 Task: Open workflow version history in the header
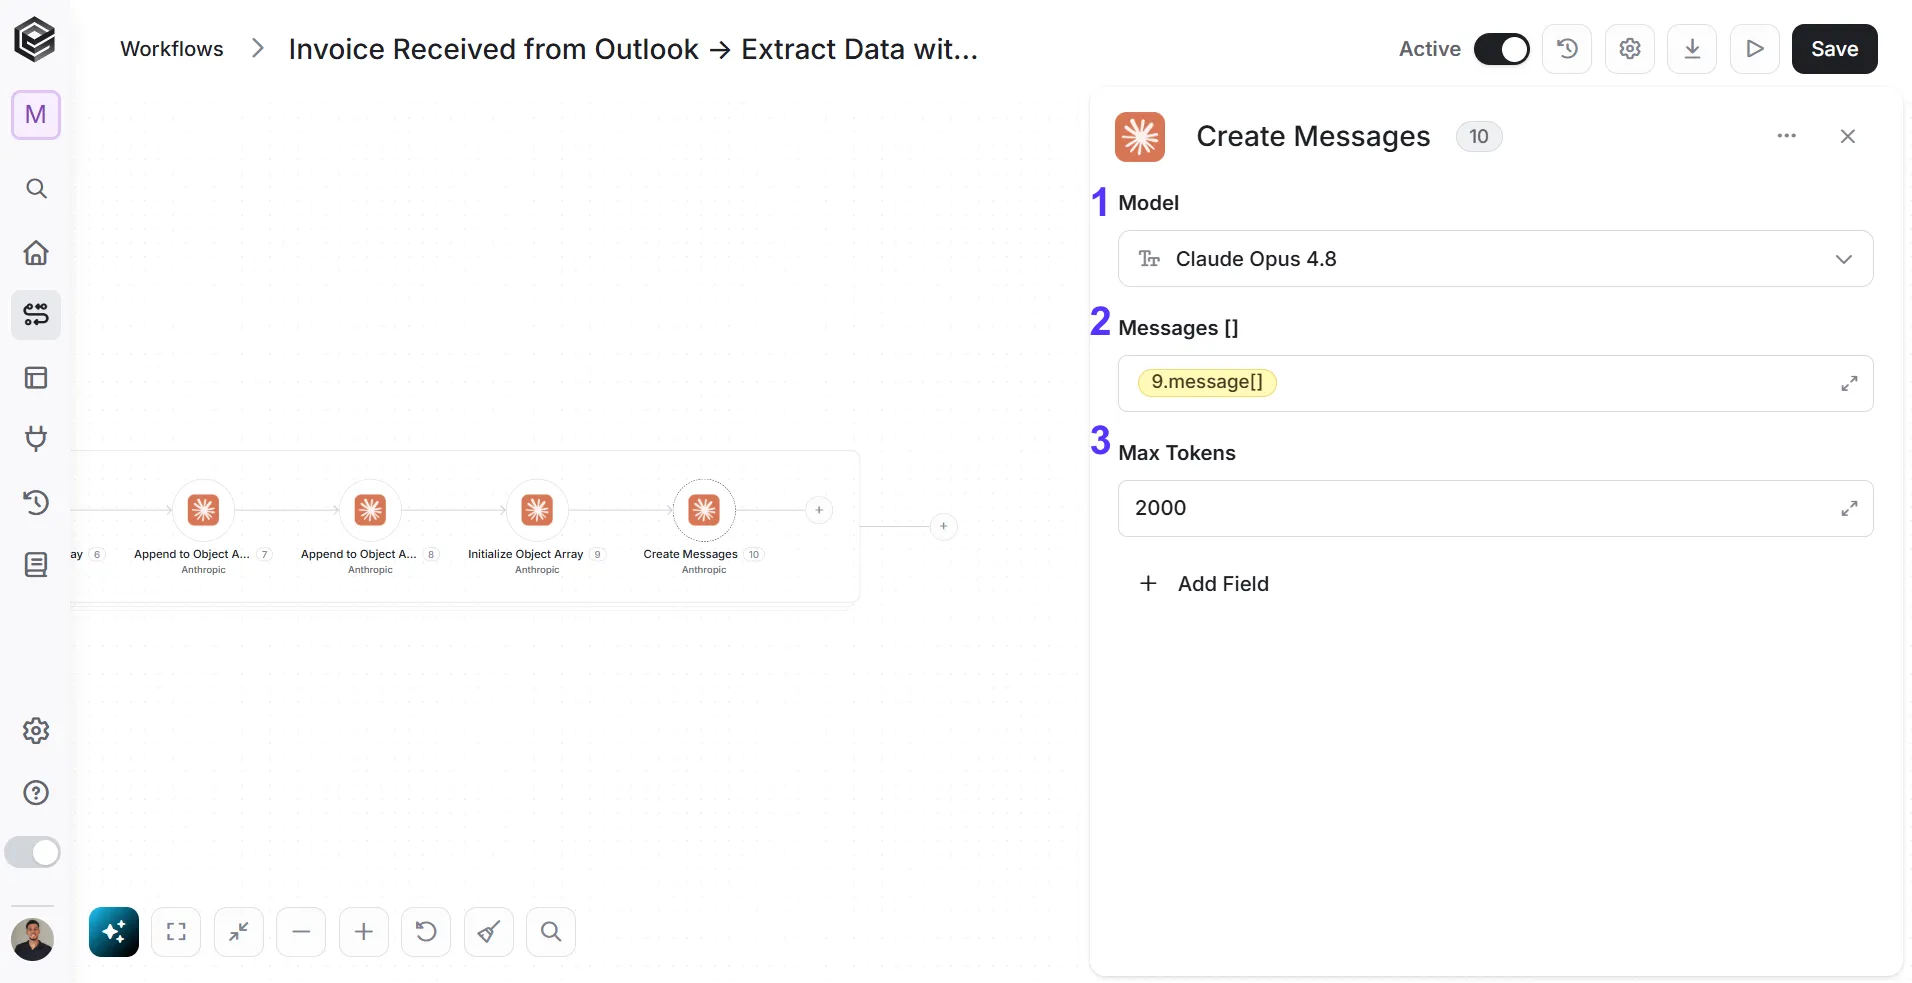pos(1567,49)
